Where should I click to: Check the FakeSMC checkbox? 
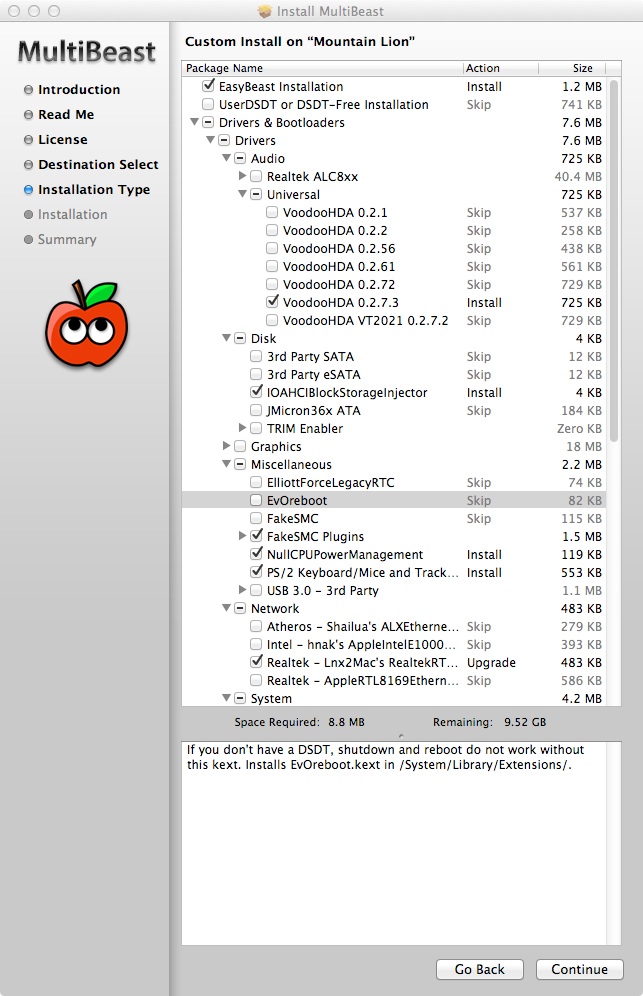256,518
